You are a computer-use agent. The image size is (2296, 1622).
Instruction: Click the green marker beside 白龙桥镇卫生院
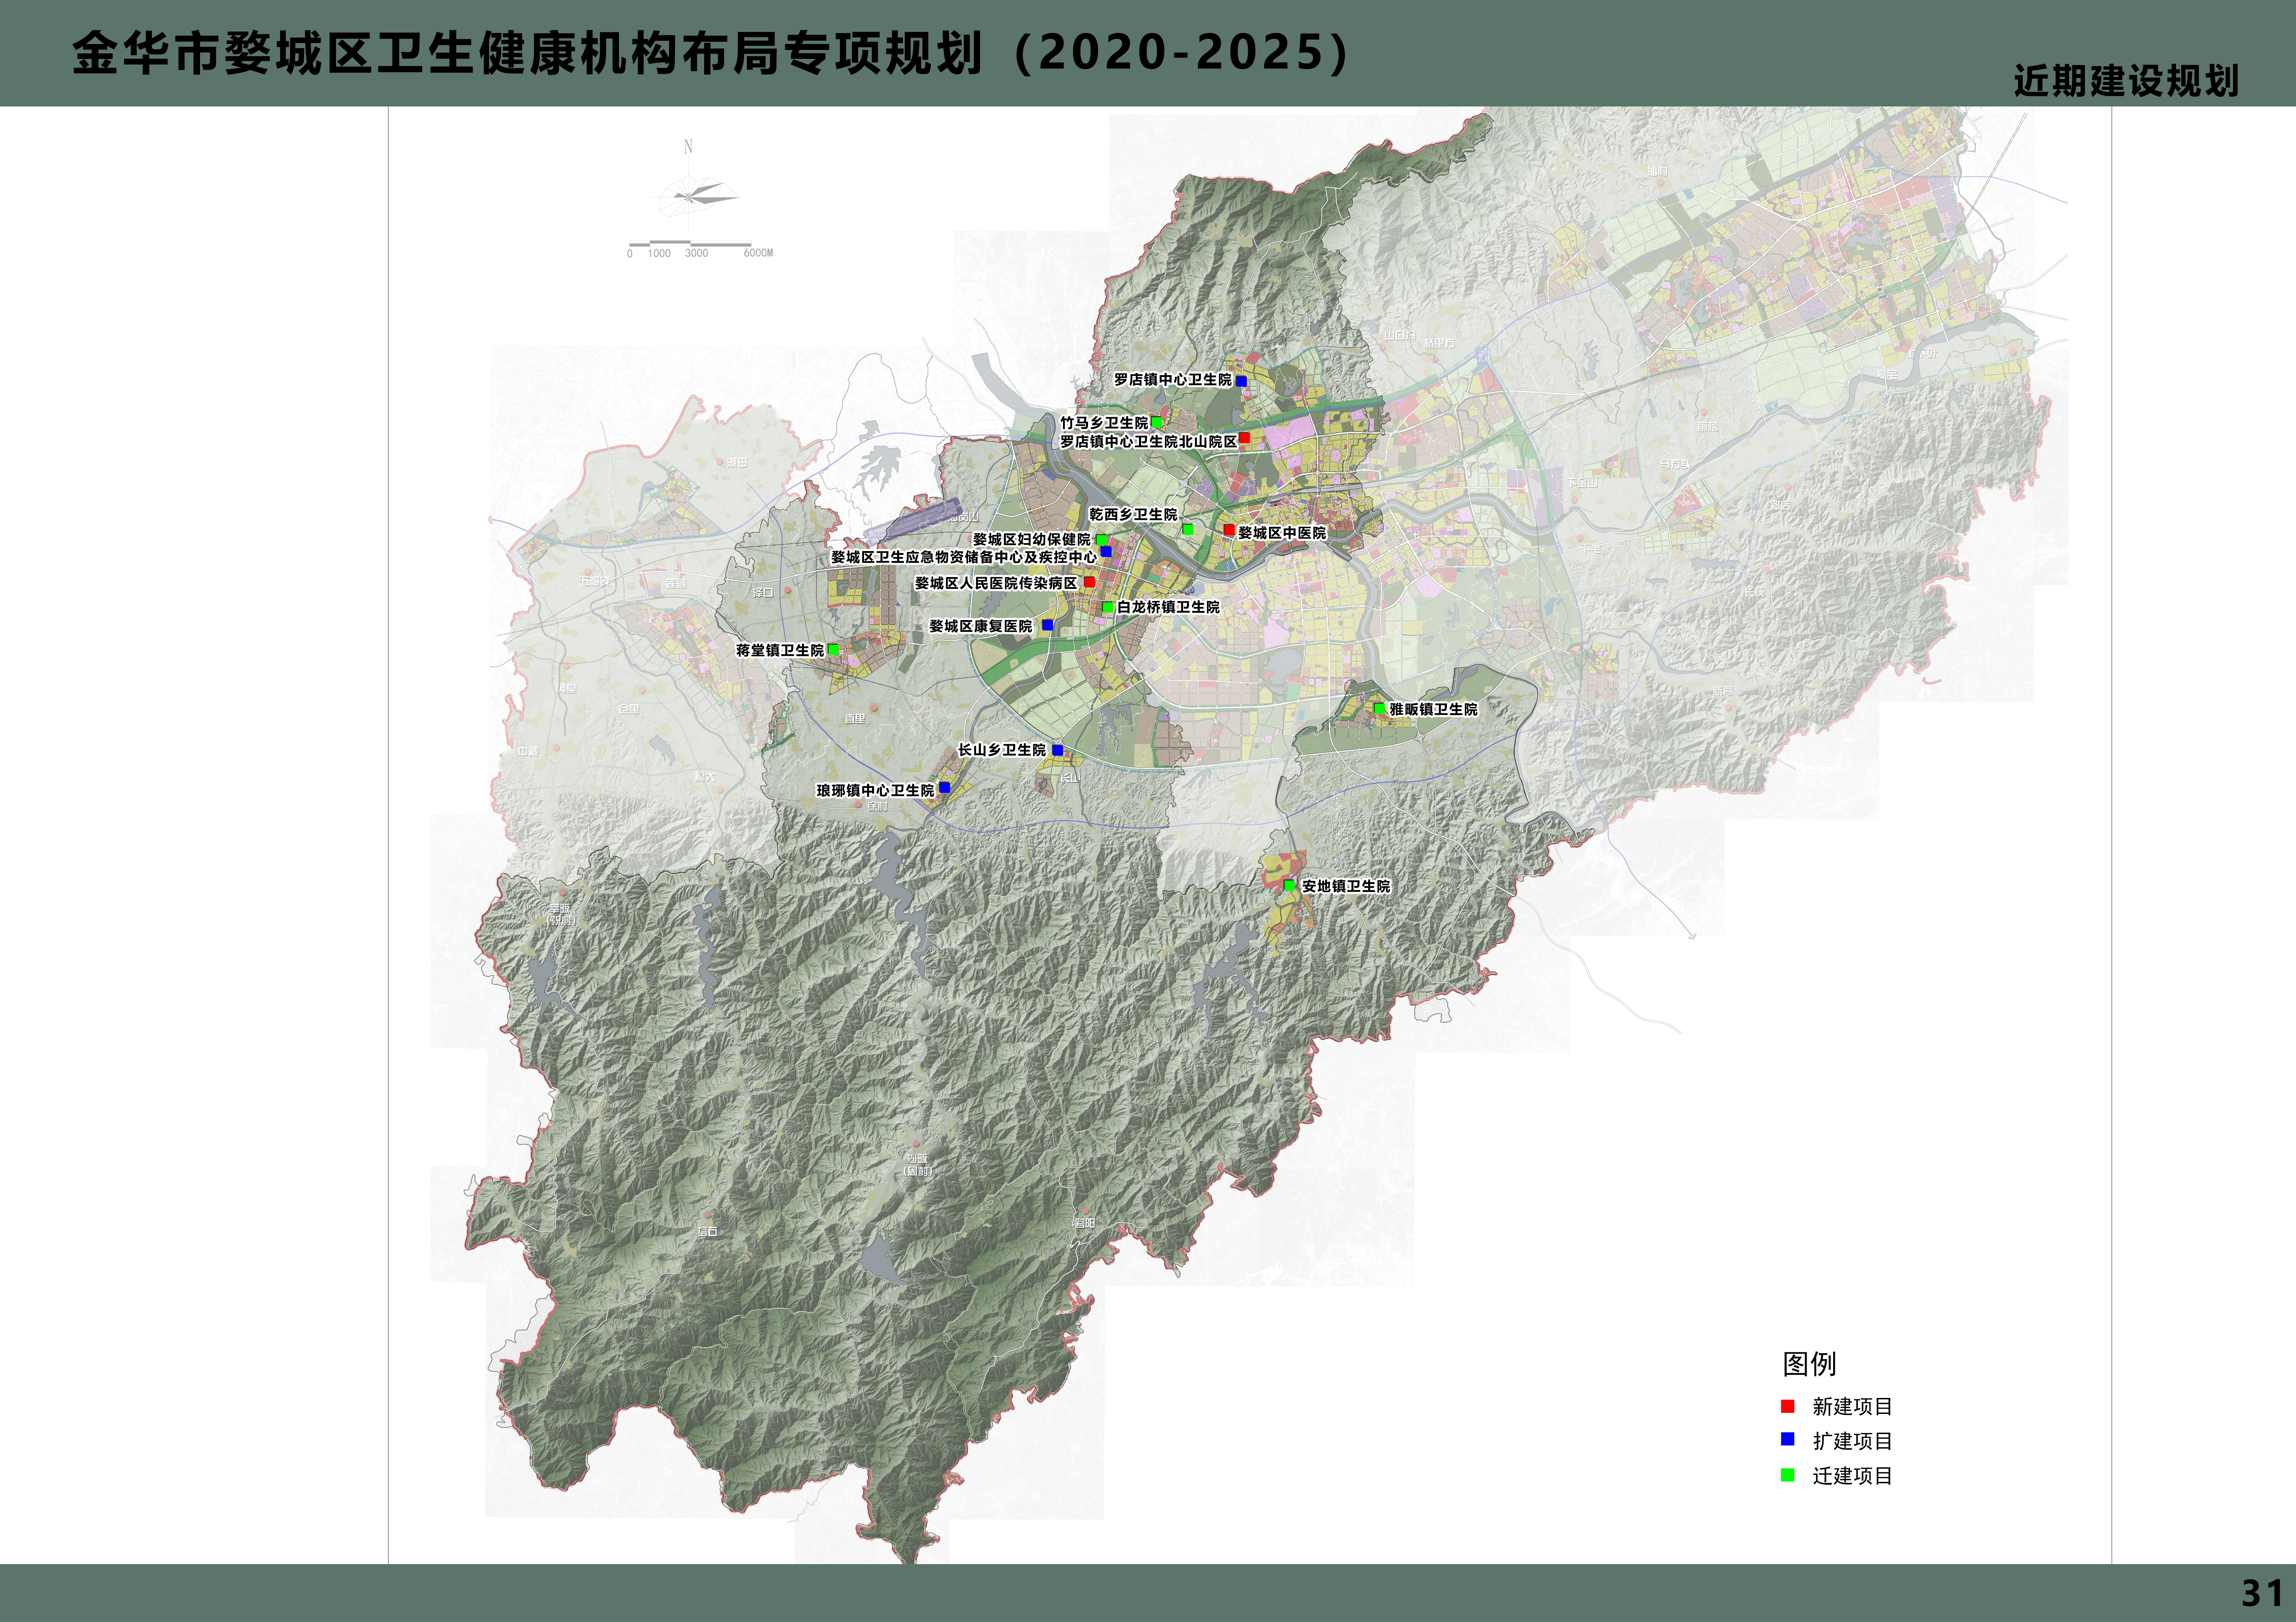(x=1108, y=607)
